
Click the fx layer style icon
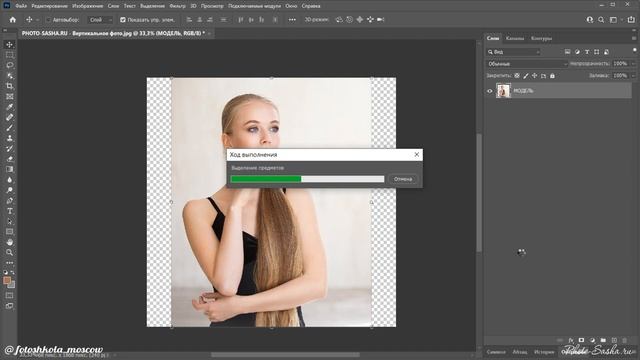click(x=571, y=340)
